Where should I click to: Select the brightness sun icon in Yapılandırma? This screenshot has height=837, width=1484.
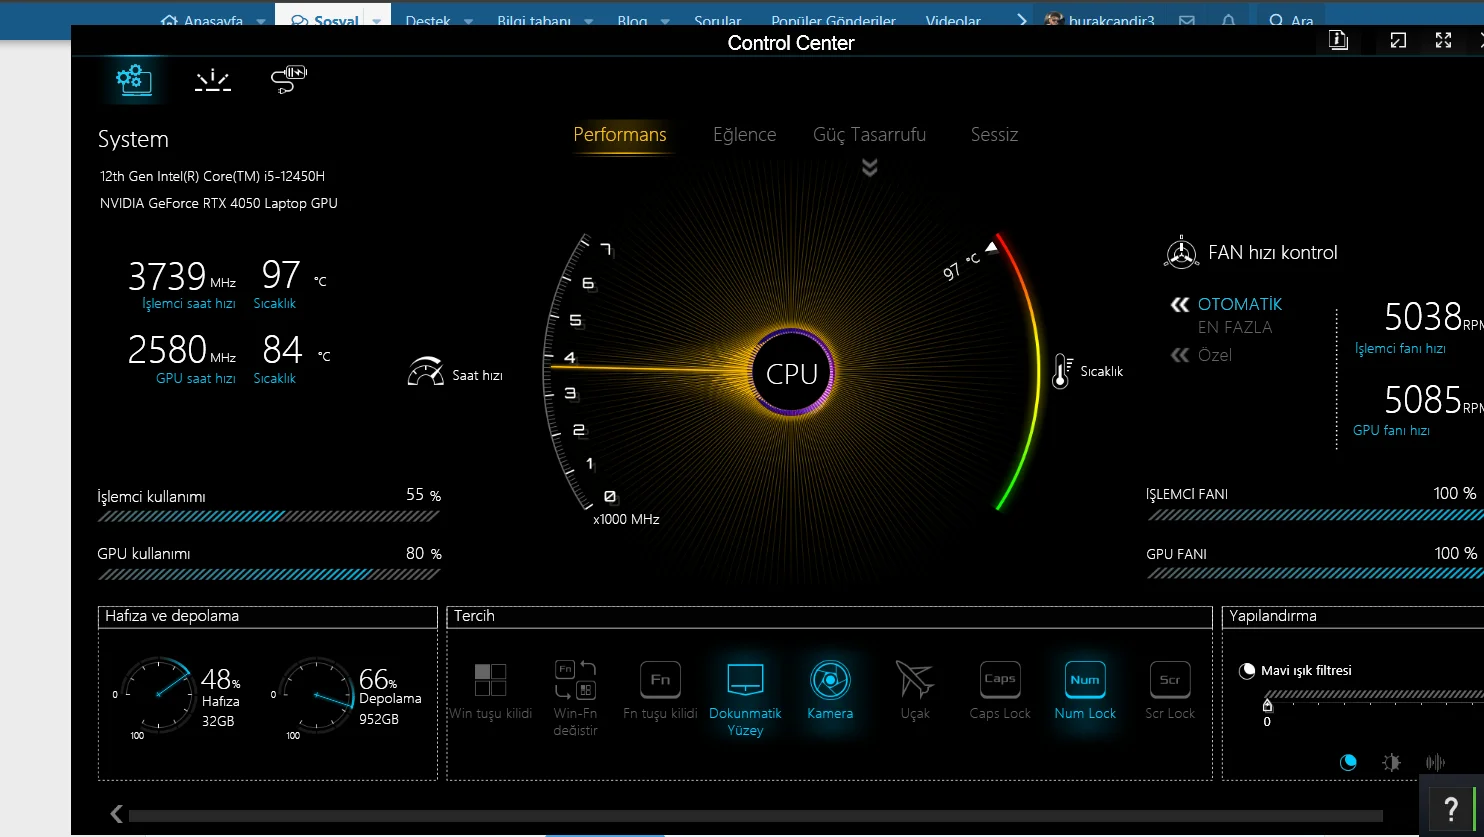coord(1391,762)
